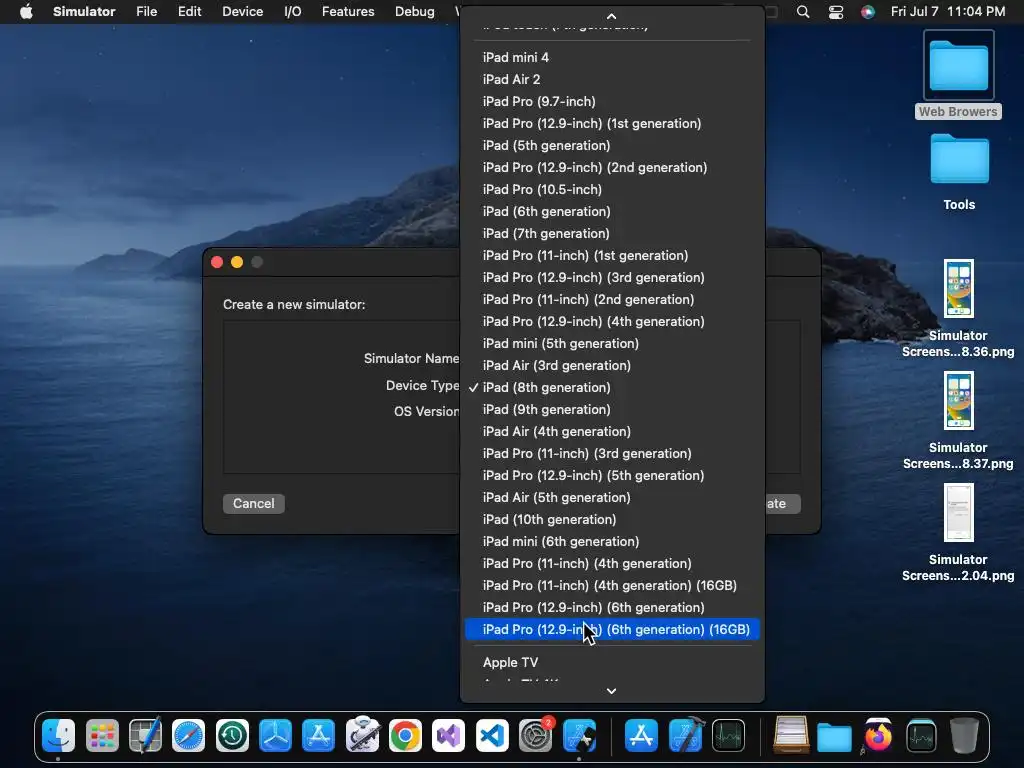Image resolution: width=1024 pixels, height=768 pixels.
Task: Pick highlighted iPad Pro 12.9-inch 6th generation 16GB
Action: 612,630
